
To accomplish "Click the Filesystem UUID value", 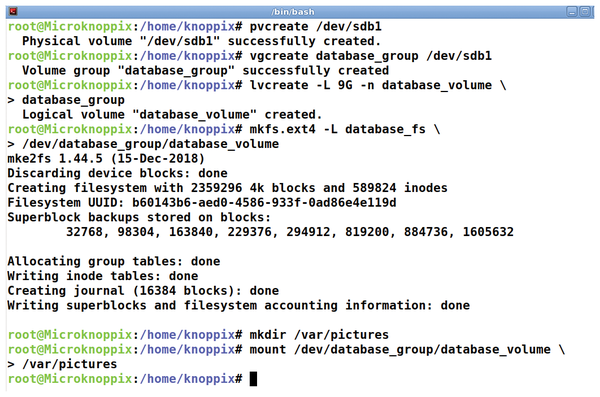I will click(x=264, y=203).
